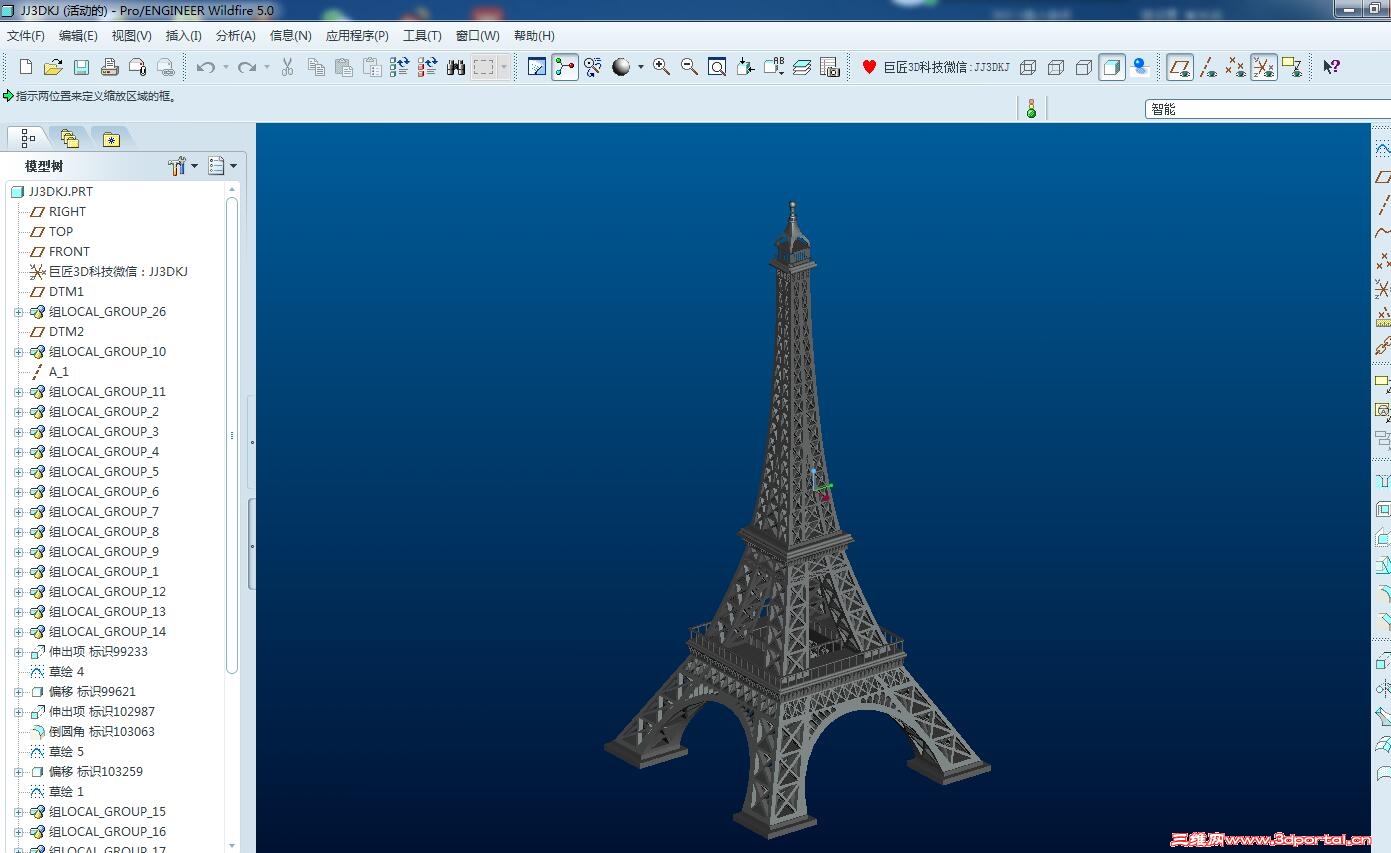
Task: Toggle annotation element display
Action: [1292, 67]
